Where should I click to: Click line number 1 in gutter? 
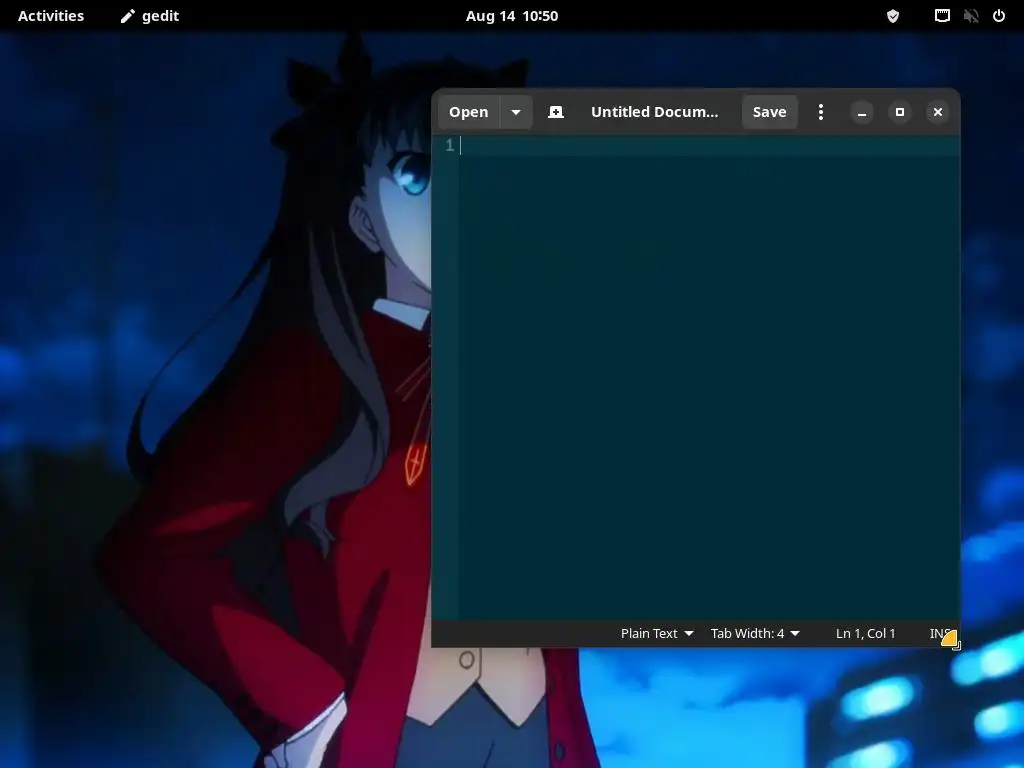(x=449, y=145)
